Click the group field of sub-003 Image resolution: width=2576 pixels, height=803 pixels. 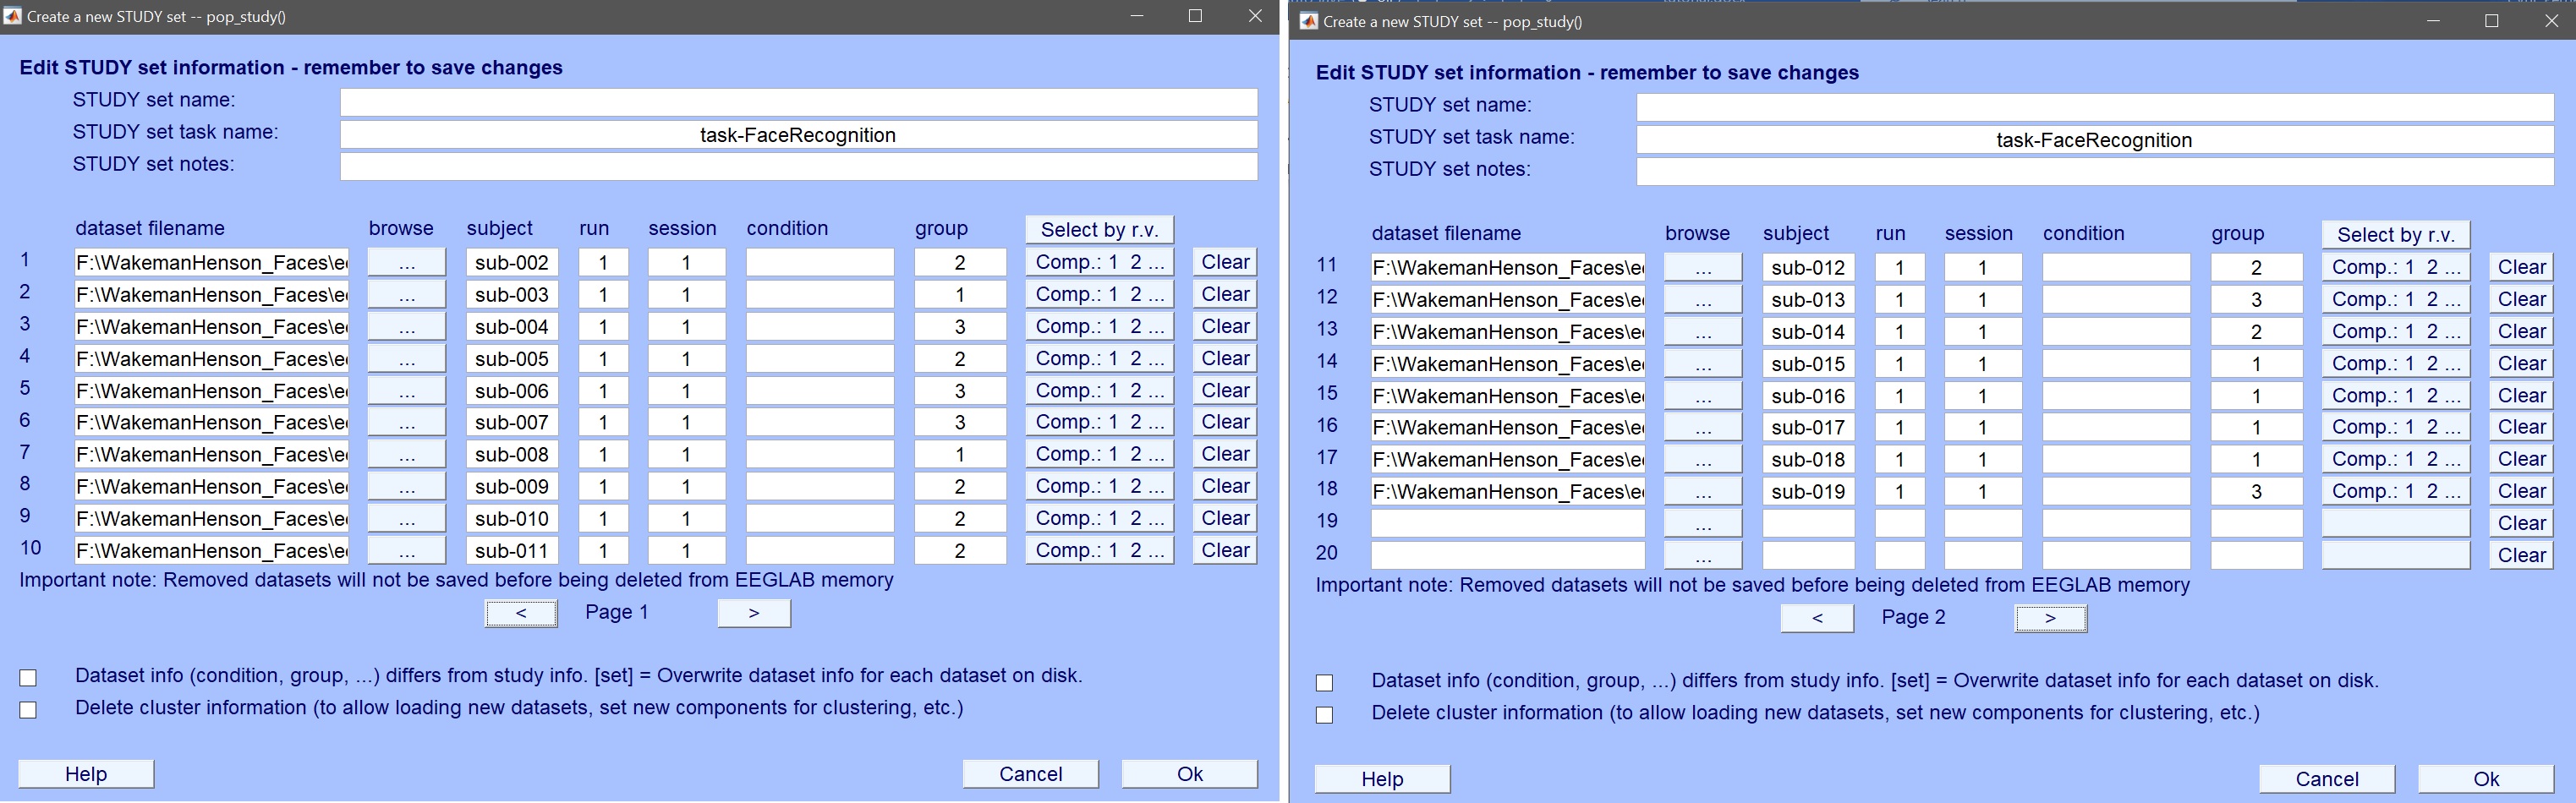[960, 294]
